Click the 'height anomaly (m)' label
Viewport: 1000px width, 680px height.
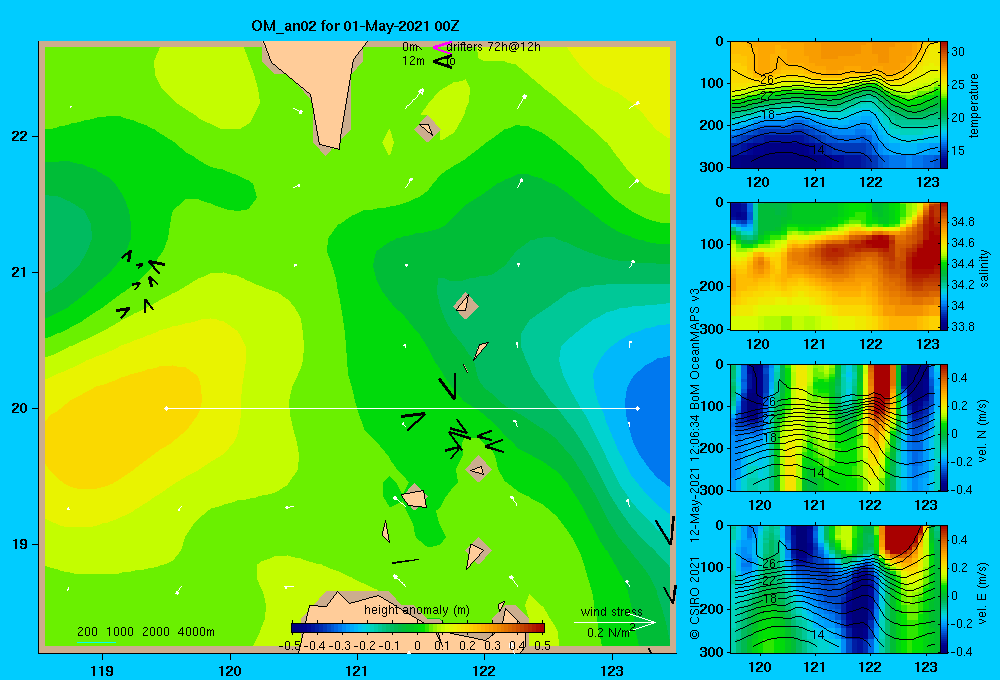(x=416, y=610)
